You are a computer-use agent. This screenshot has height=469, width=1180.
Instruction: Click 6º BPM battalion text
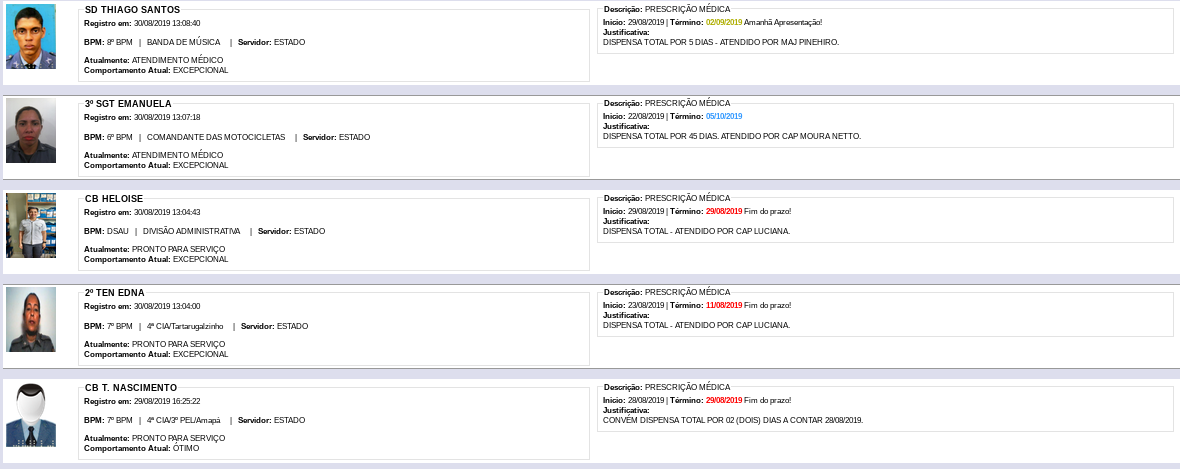120,137
